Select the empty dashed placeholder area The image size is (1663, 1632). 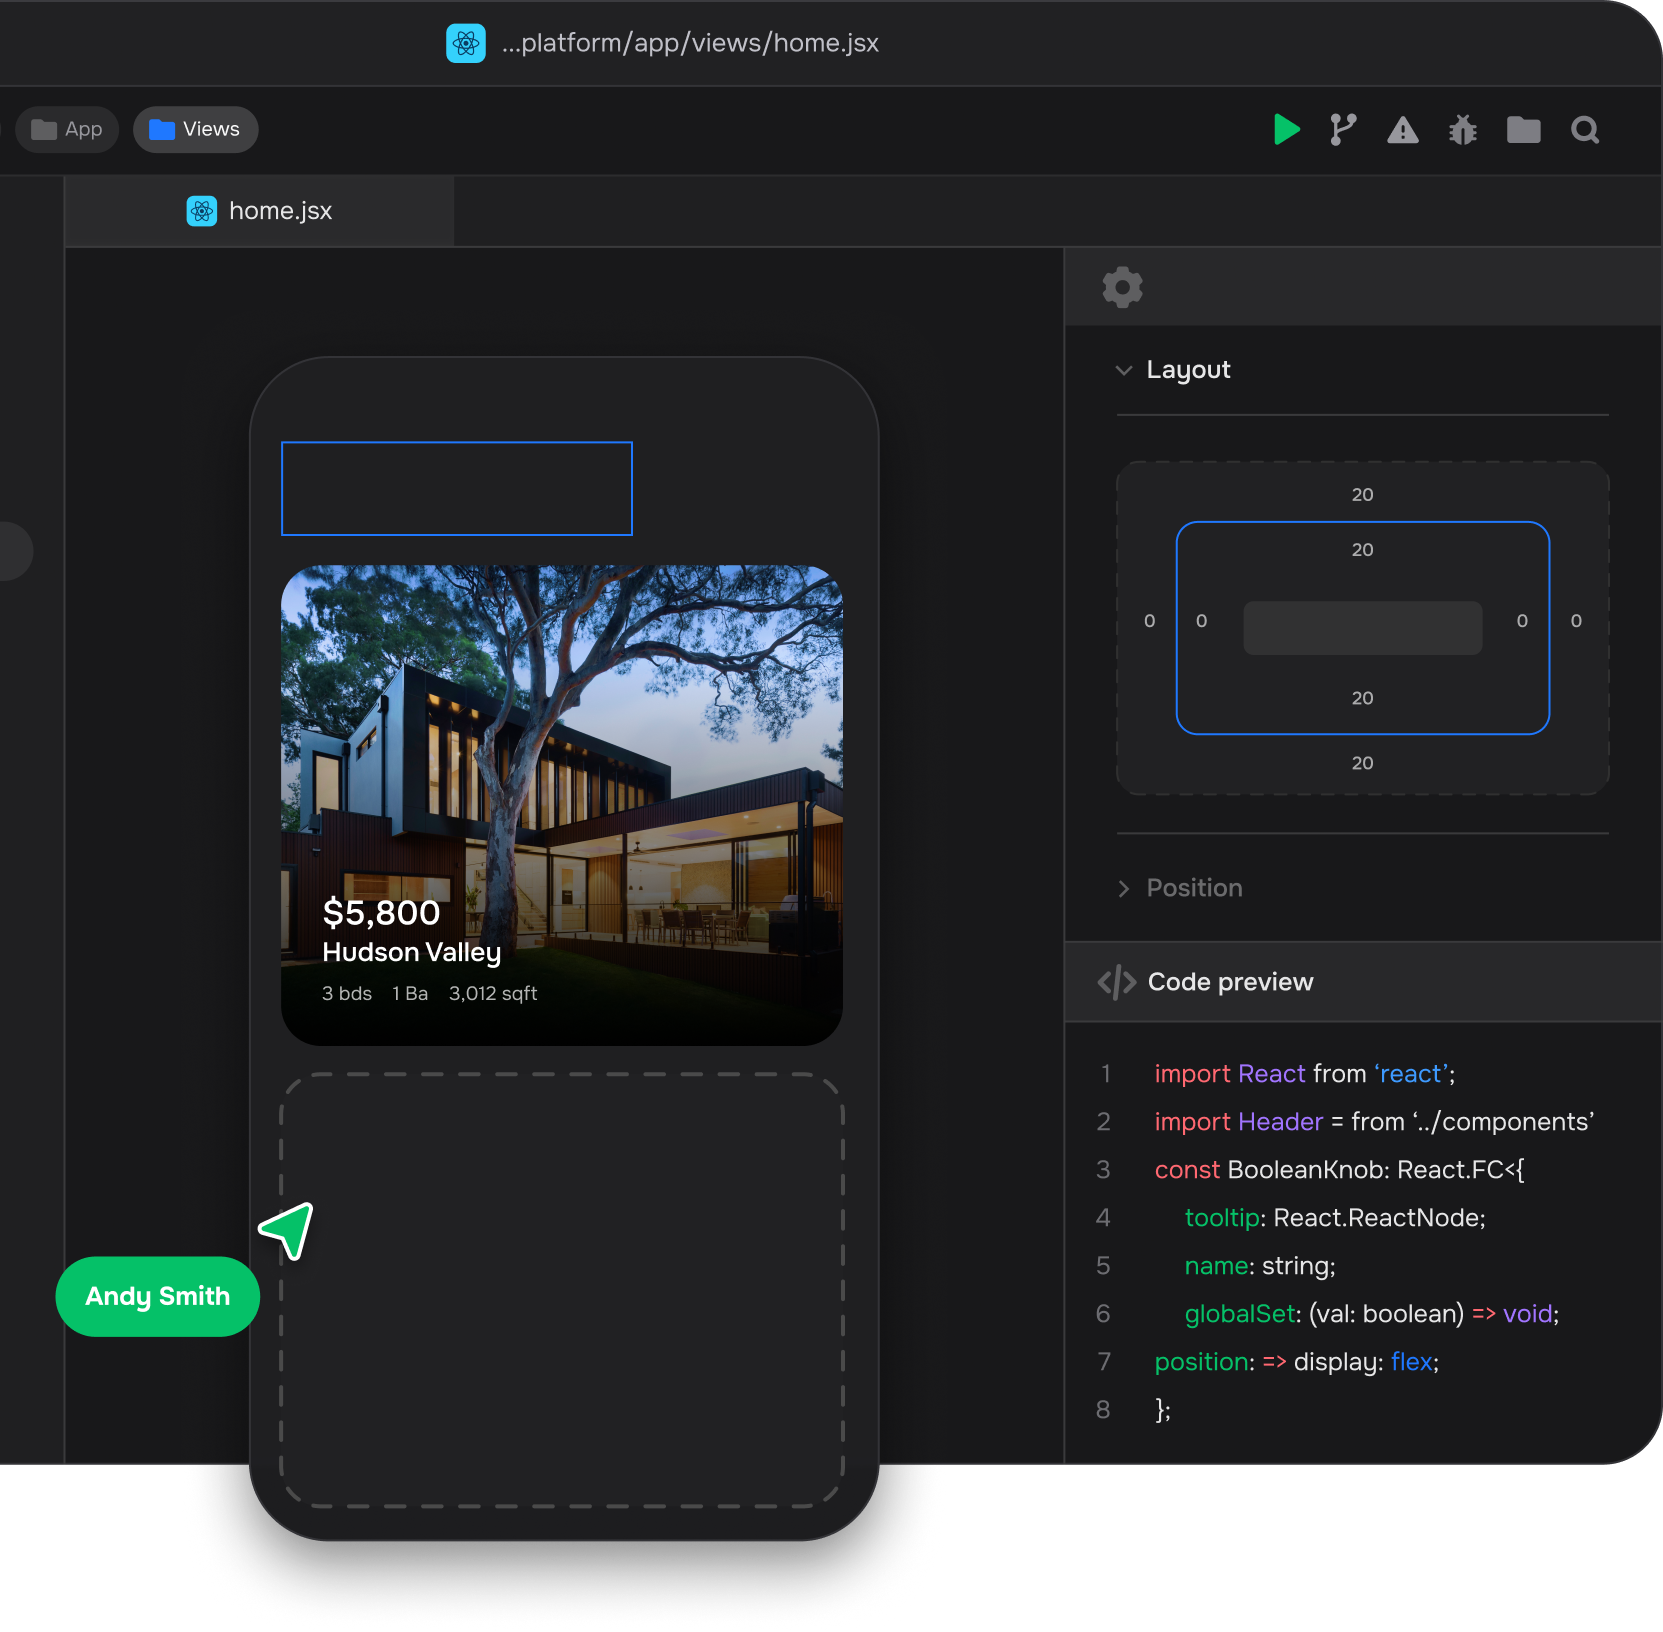[561, 1290]
